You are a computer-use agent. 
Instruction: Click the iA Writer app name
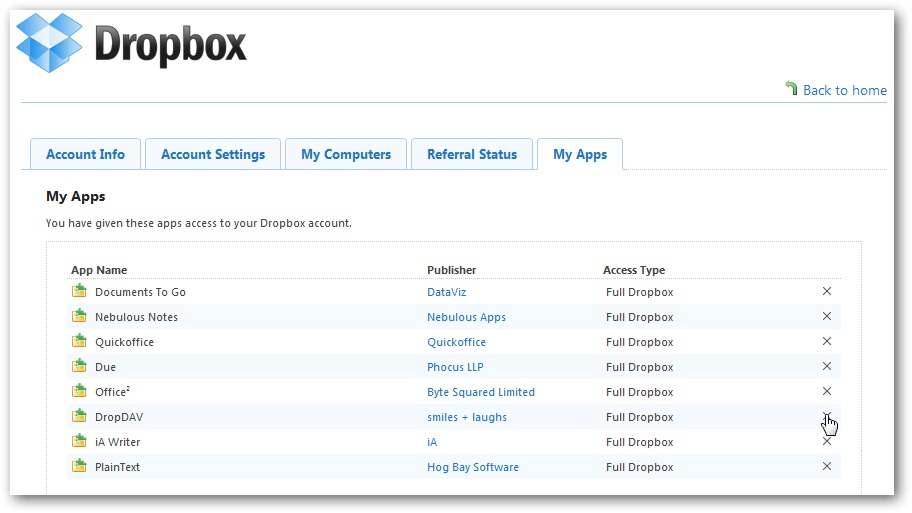[x=117, y=442]
